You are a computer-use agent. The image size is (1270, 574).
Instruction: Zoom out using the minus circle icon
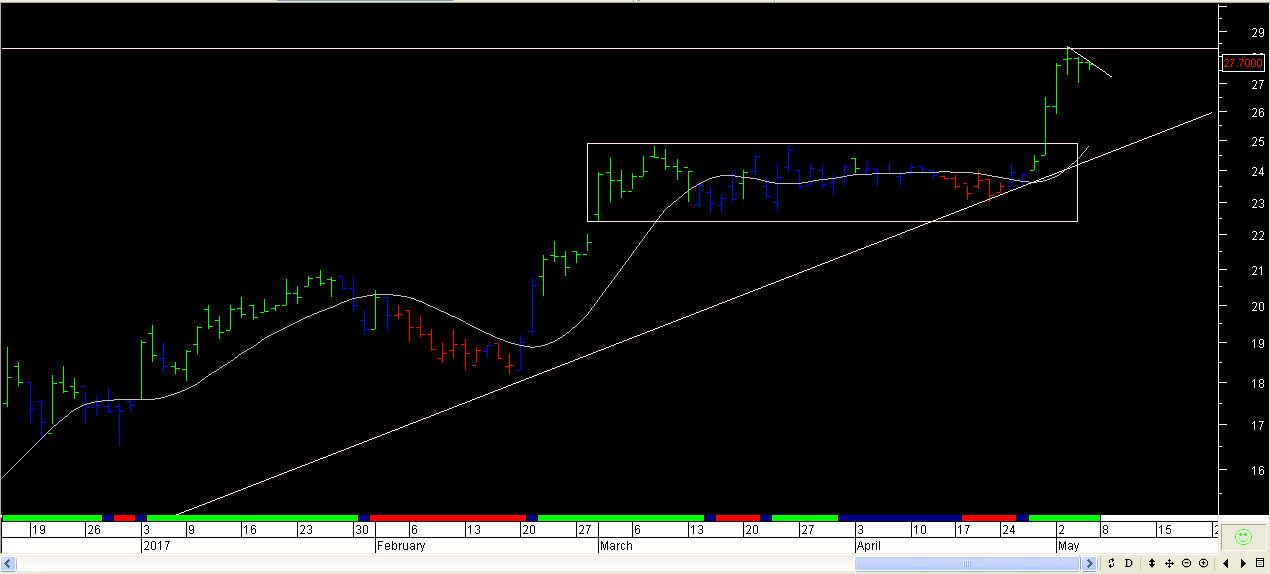1186,563
